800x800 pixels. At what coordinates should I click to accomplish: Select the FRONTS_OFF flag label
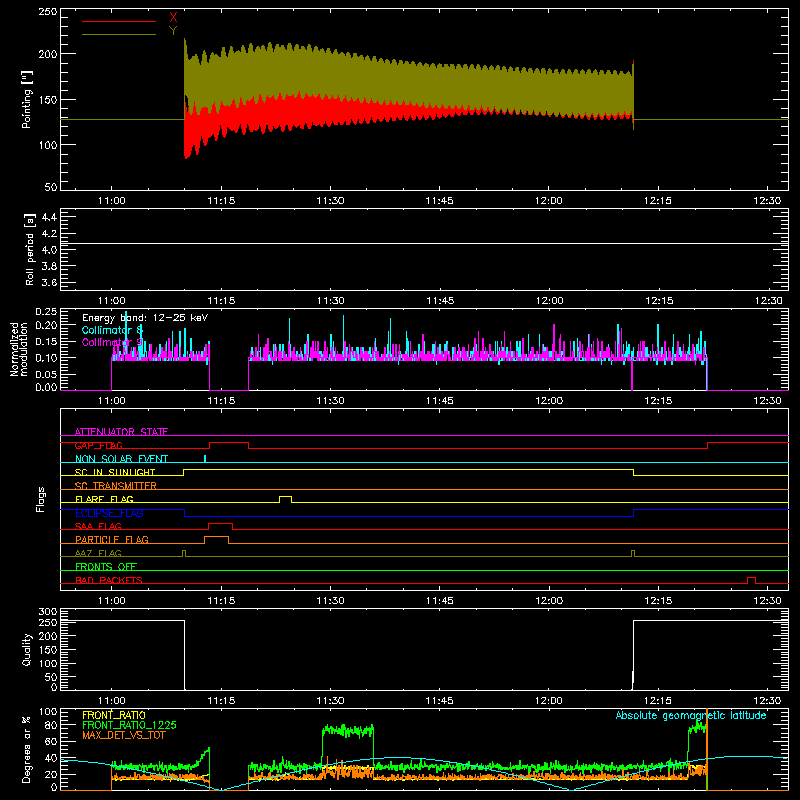point(106,567)
